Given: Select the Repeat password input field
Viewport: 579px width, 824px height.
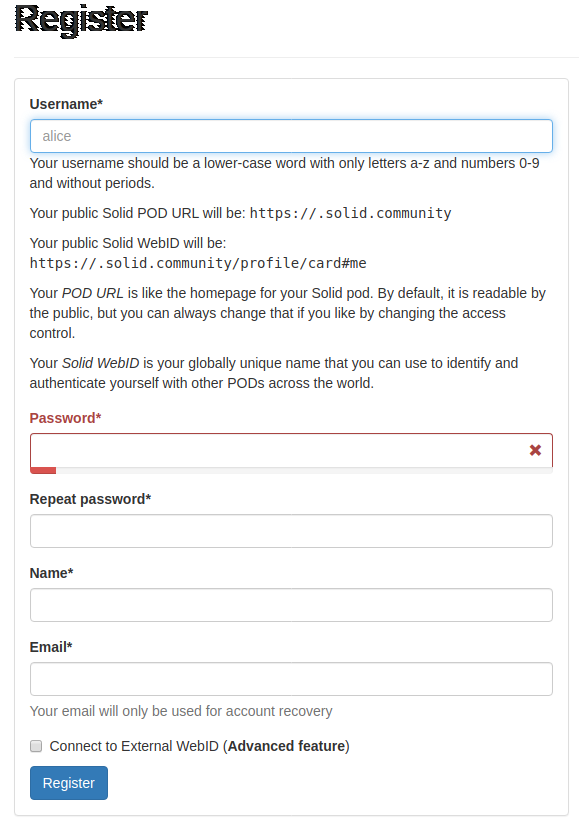Looking at the screenshot, I should [x=291, y=531].
